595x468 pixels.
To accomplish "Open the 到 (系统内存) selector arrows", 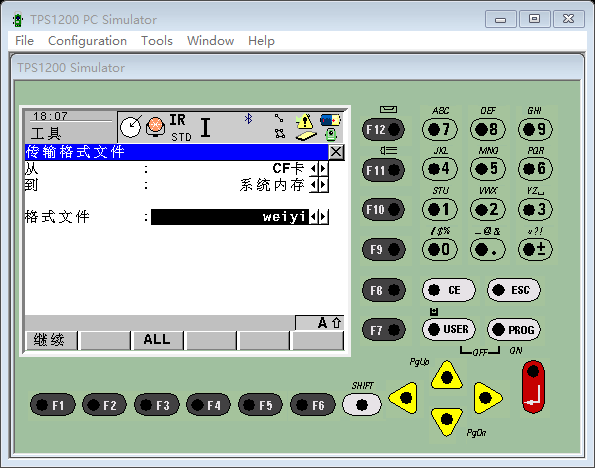I will pyautogui.click(x=318, y=185).
